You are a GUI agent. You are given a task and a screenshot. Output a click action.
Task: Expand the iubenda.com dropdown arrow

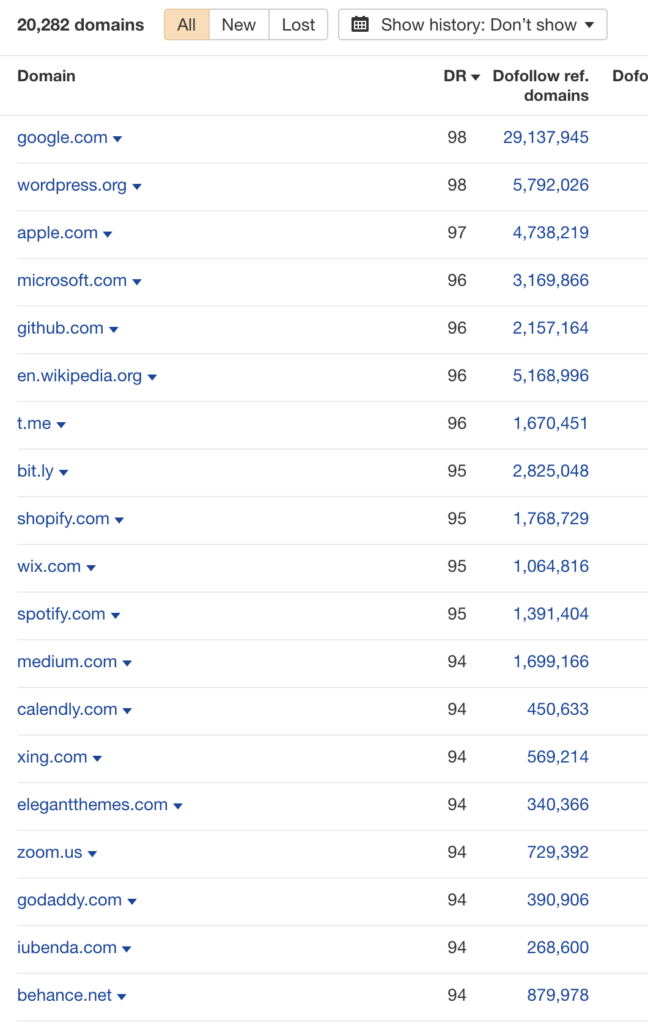tap(127, 950)
